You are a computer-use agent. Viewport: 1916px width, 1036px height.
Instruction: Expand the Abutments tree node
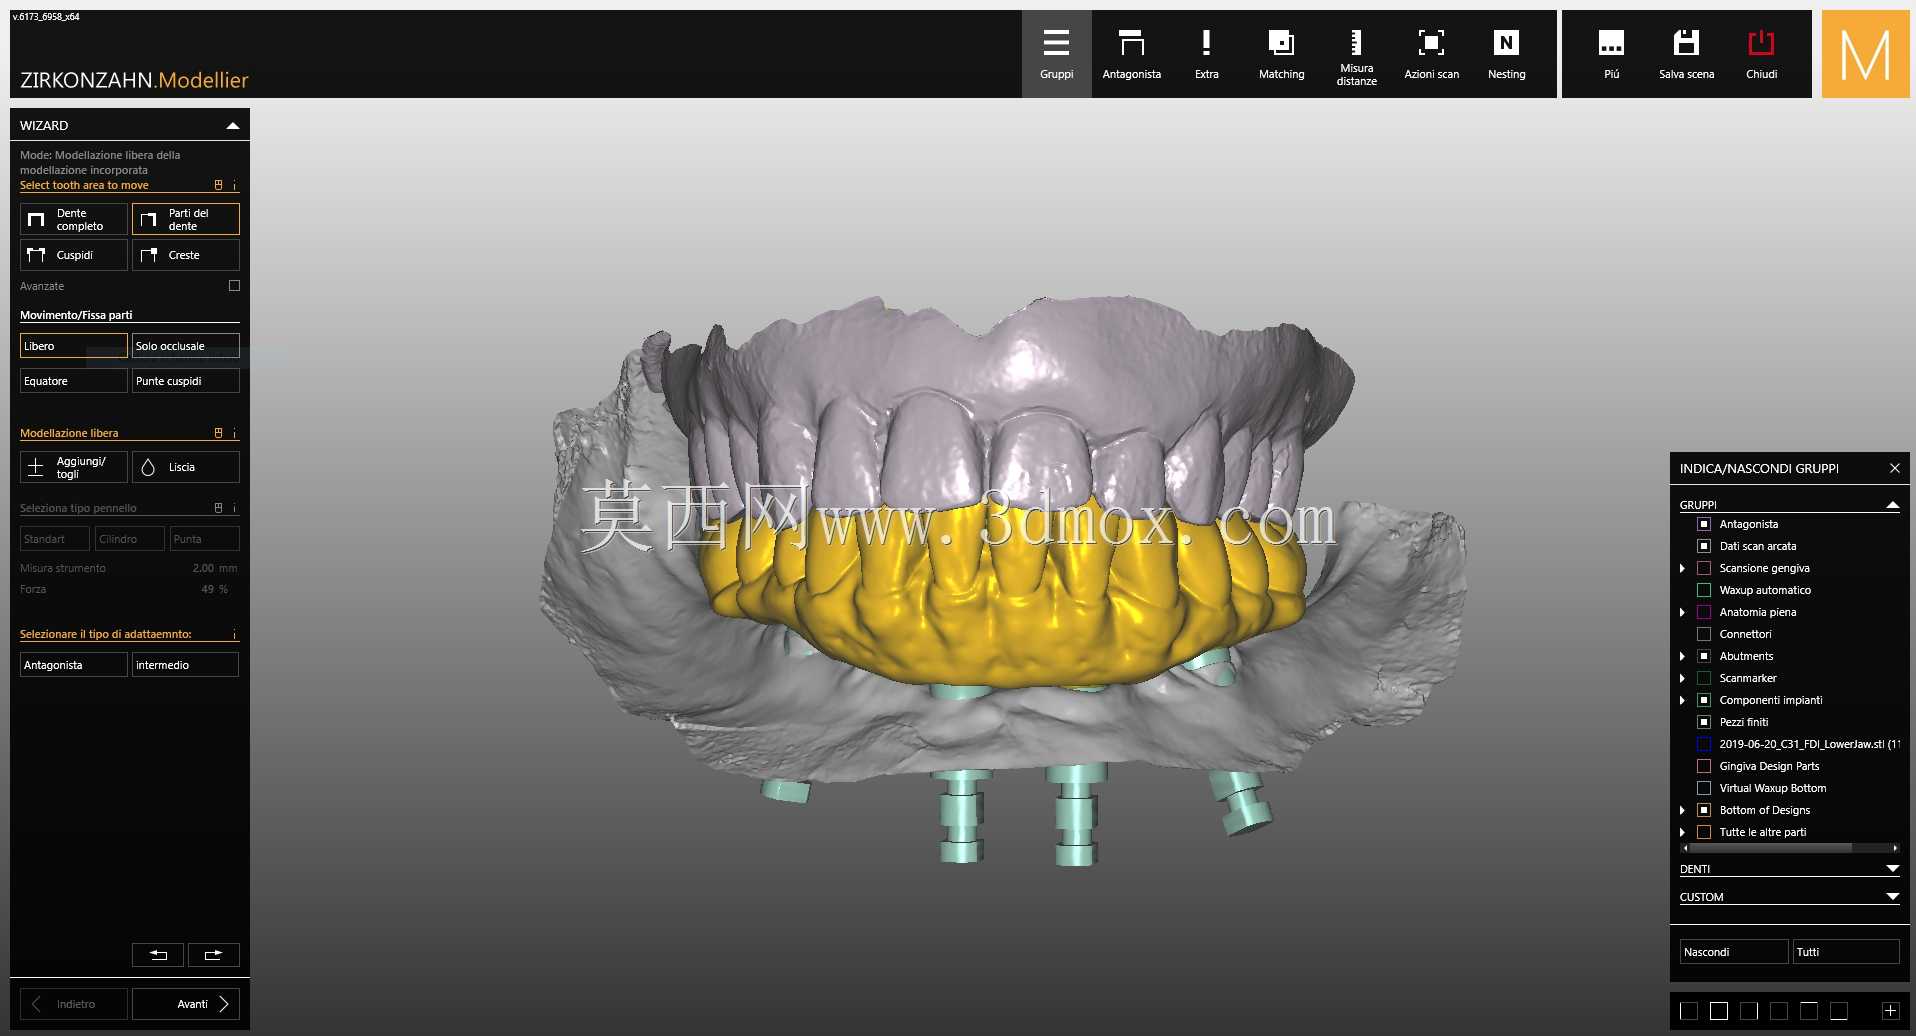coord(1682,656)
